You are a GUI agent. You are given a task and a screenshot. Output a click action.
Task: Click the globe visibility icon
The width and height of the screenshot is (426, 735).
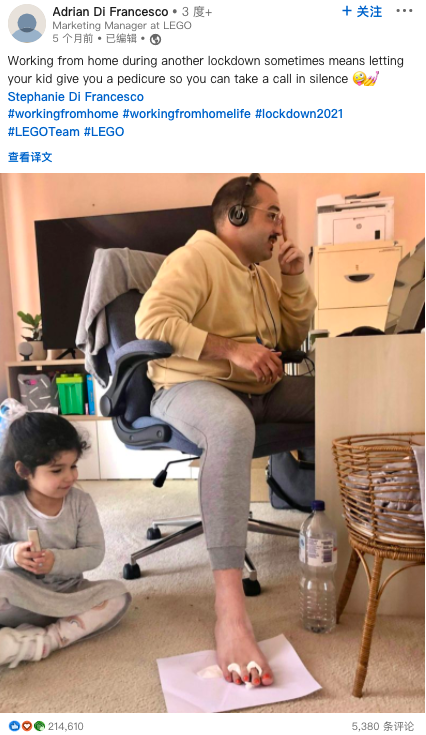[155, 39]
